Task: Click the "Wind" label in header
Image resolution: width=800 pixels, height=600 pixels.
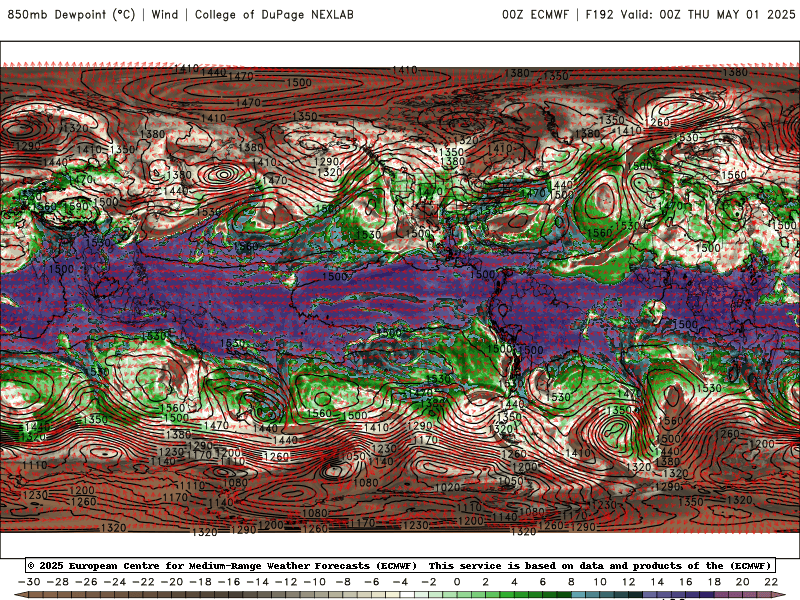Action: point(165,14)
